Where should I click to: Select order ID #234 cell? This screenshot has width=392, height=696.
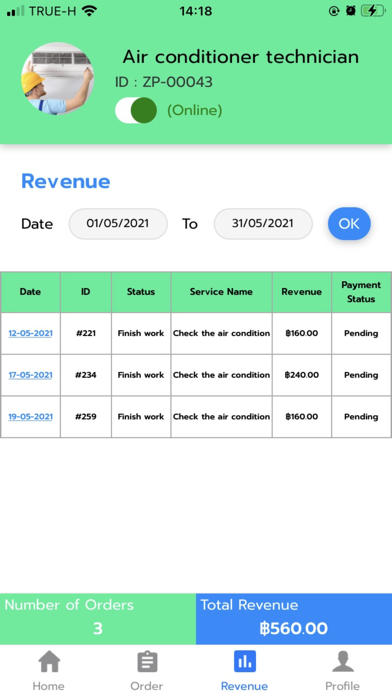pos(86,375)
